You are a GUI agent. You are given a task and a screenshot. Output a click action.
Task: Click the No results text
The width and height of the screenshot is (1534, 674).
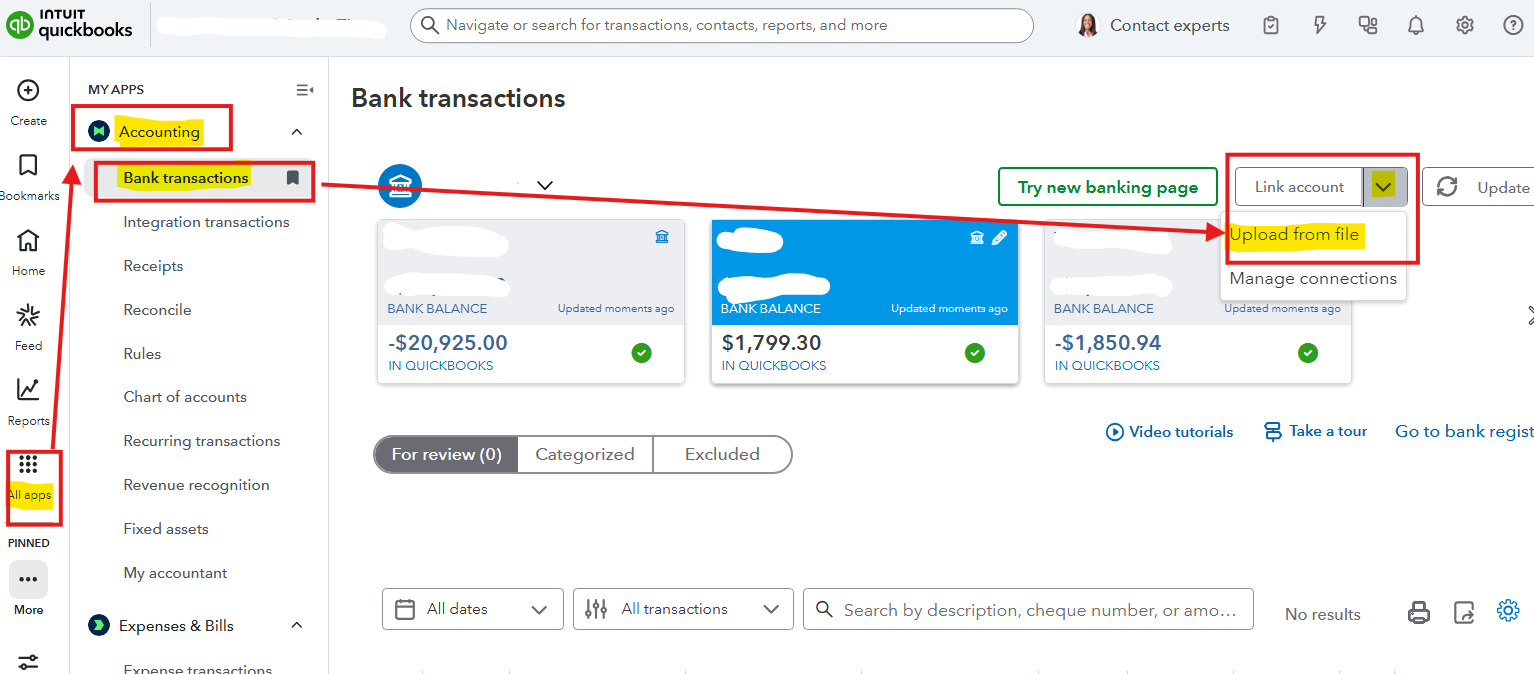pos(1322,614)
